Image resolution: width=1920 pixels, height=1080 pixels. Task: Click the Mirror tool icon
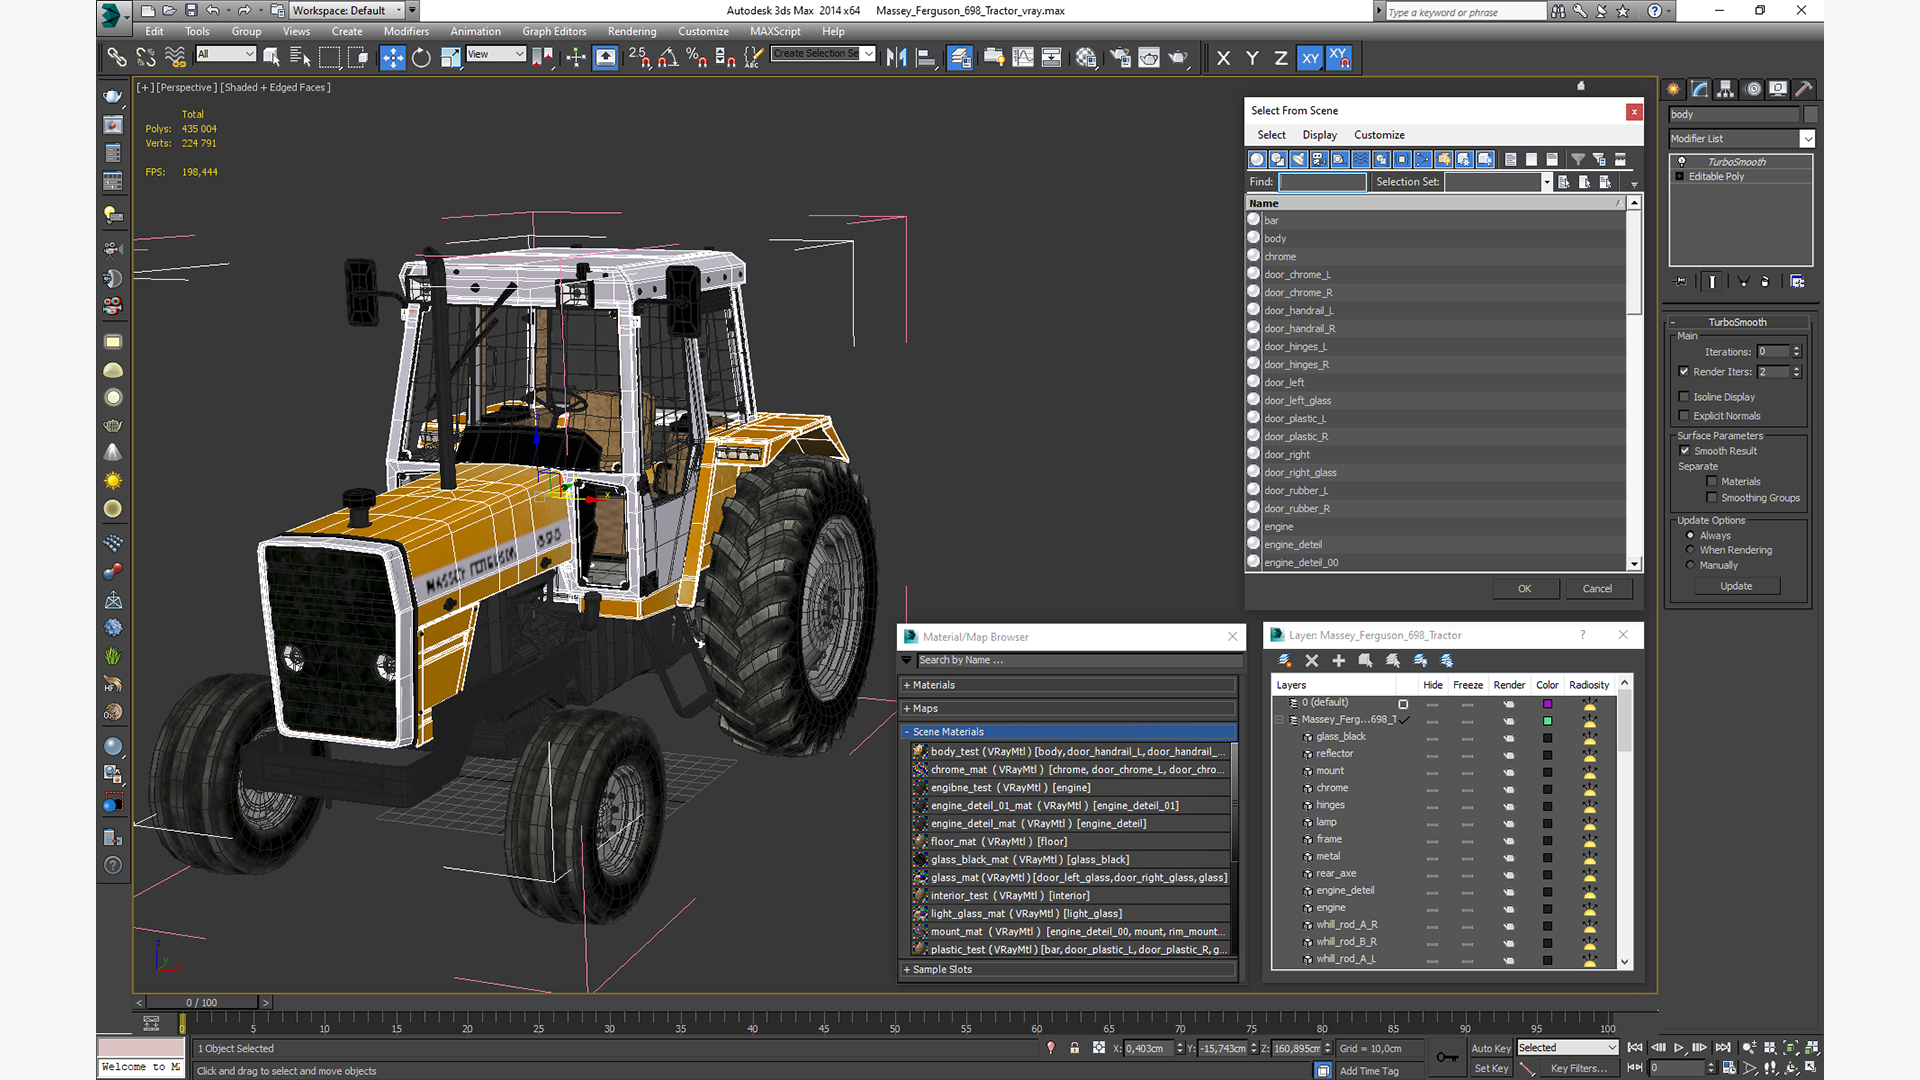click(897, 58)
